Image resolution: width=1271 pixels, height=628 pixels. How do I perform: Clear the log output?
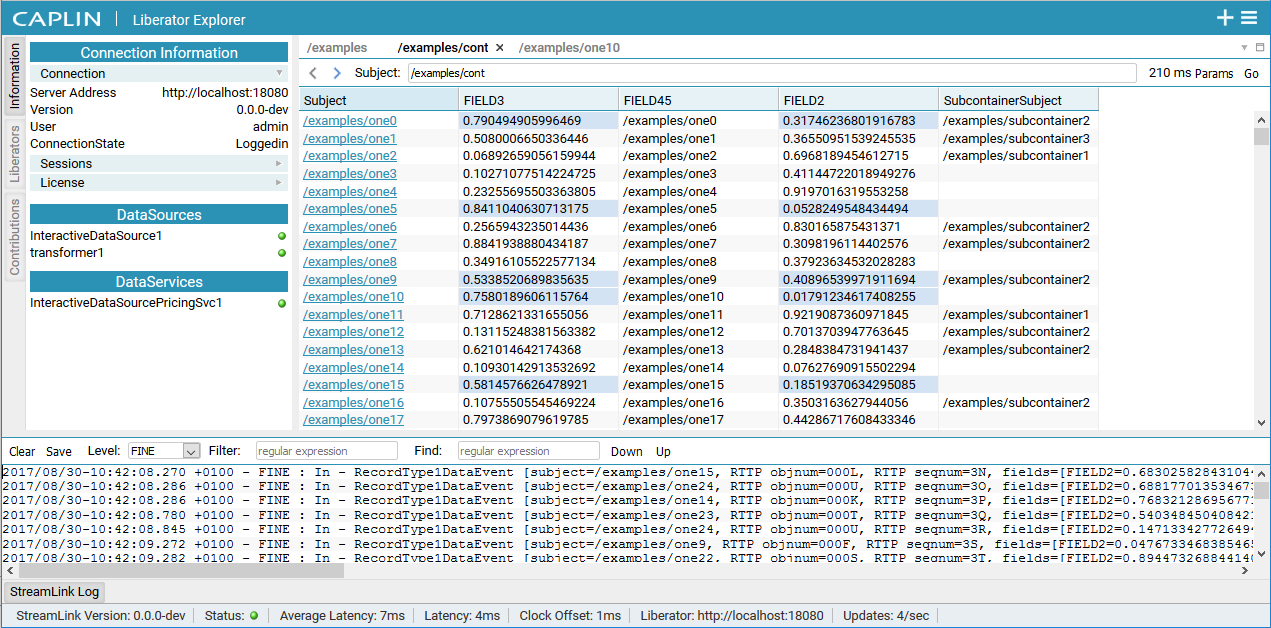(22, 452)
